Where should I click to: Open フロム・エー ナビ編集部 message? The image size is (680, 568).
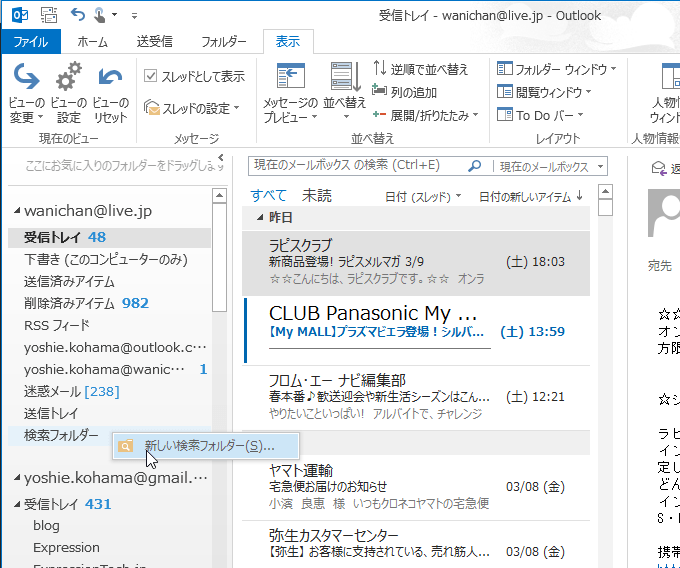pyautogui.click(x=416, y=397)
